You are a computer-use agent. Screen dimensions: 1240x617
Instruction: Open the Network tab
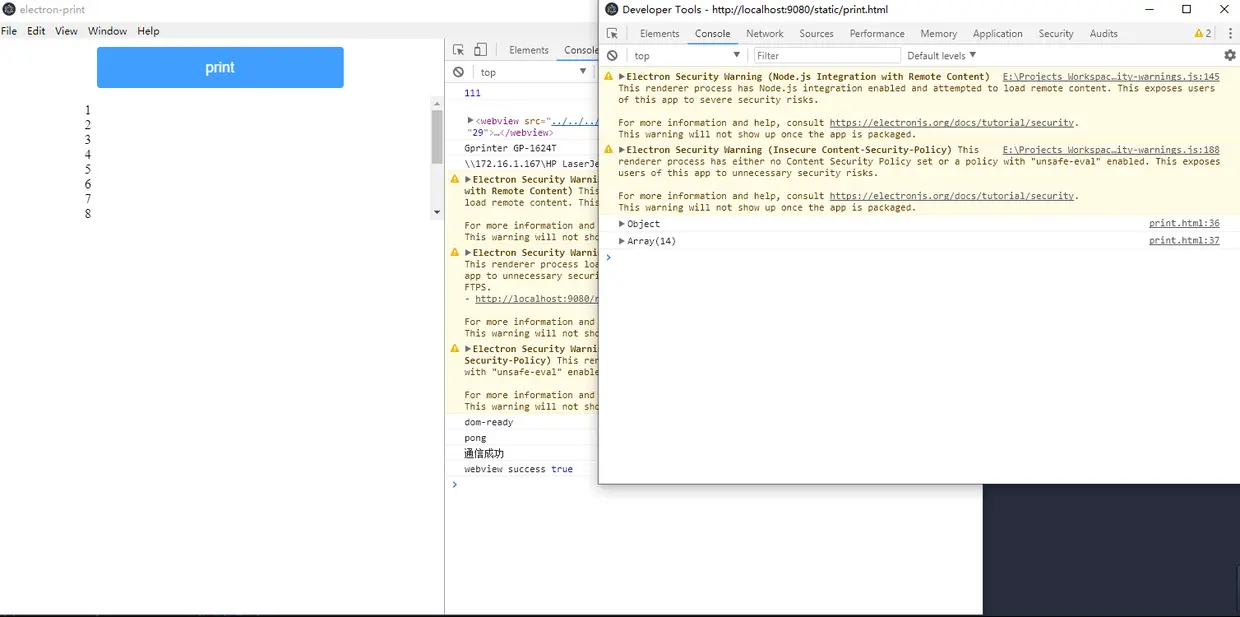click(765, 33)
